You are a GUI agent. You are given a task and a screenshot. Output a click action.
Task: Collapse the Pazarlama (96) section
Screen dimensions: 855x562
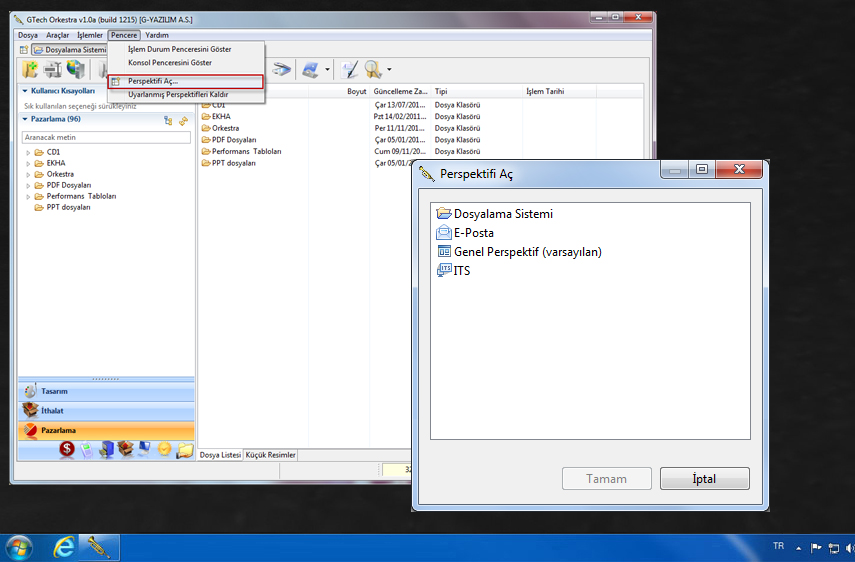point(24,119)
